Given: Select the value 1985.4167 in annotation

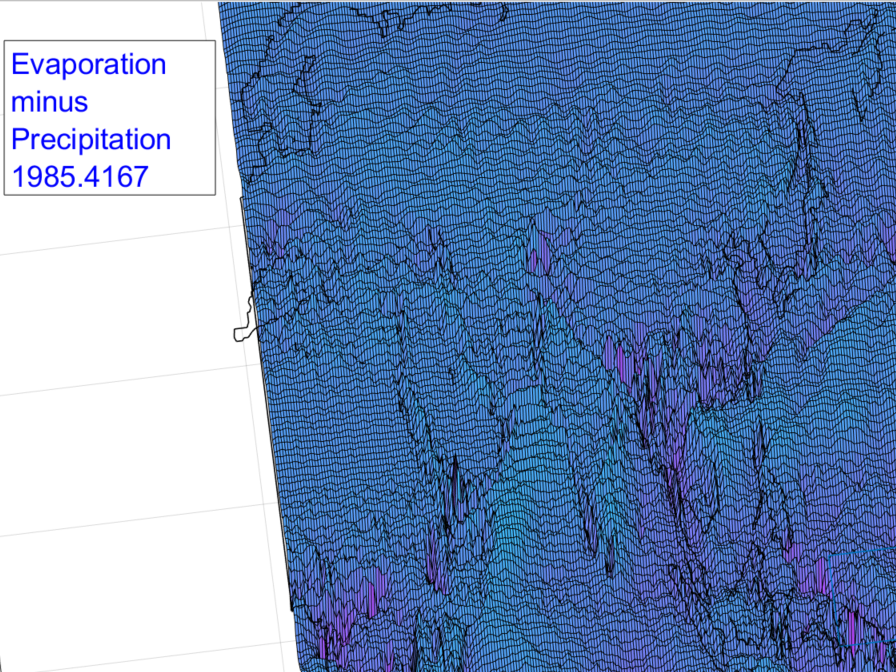Looking at the screenshot, I should (x=80, y=177).
